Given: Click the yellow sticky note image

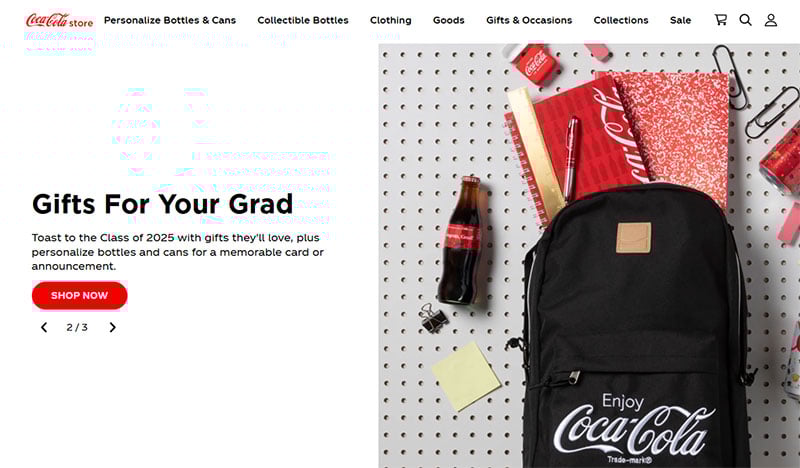Looking at the screenshot, I should click(466, 376).
